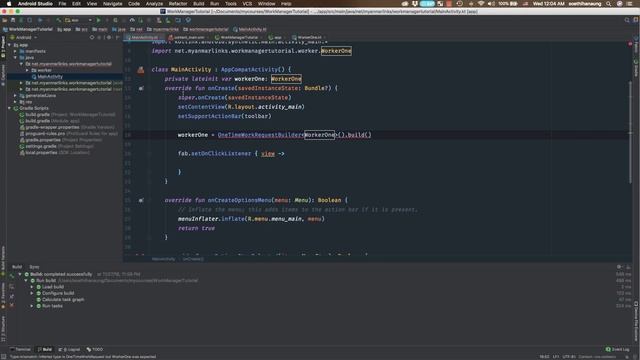Open the macOS Notification Center icon

coord(629,4)
